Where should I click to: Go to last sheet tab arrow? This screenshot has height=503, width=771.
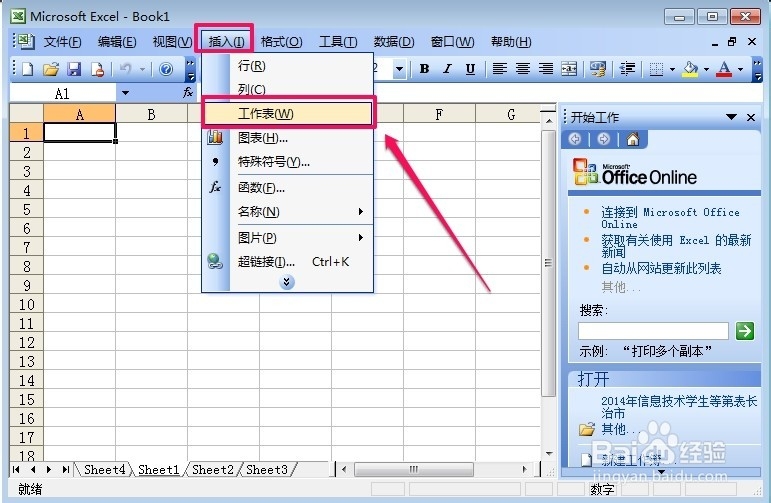[x=65, y=470]
